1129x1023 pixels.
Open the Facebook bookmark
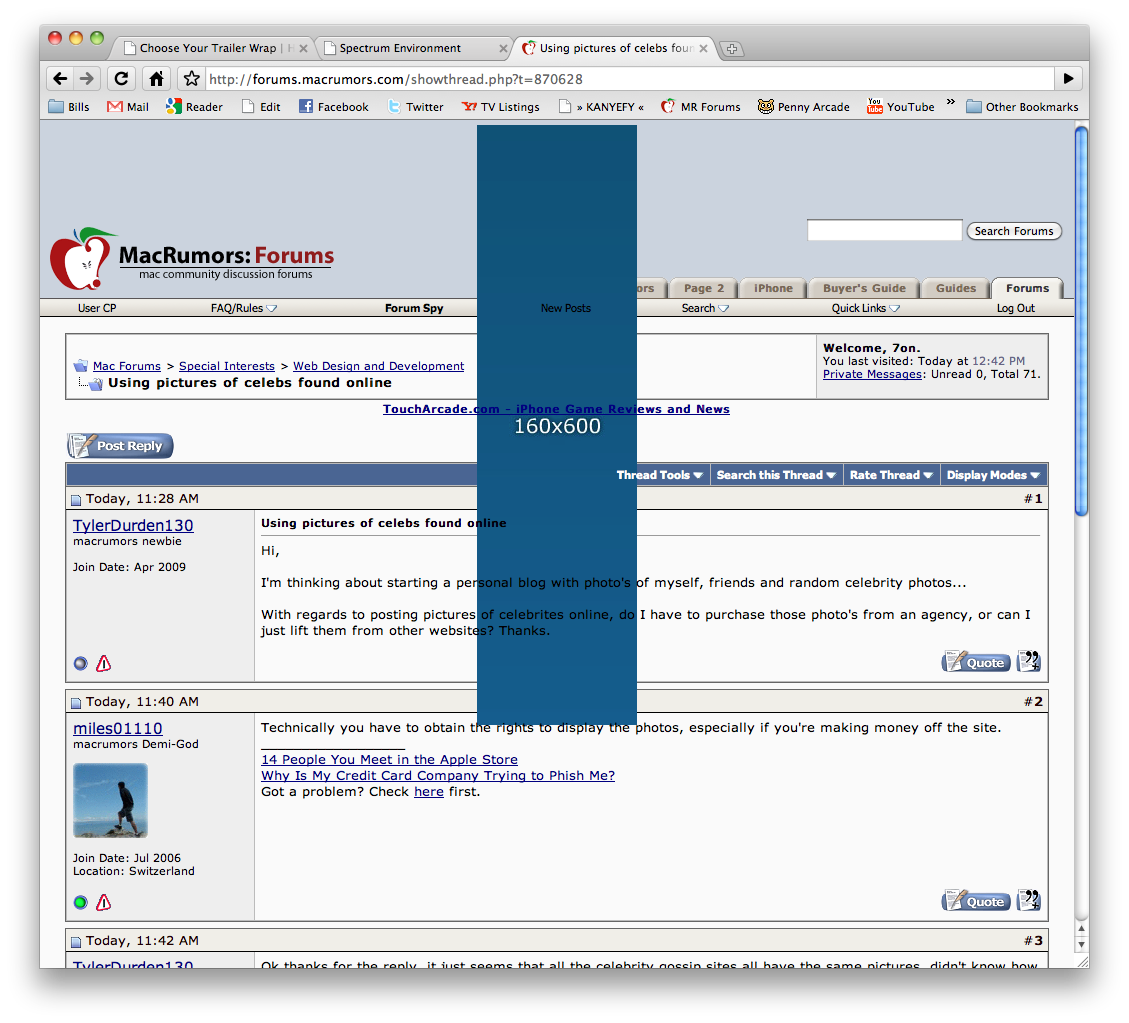coord(333,107)
